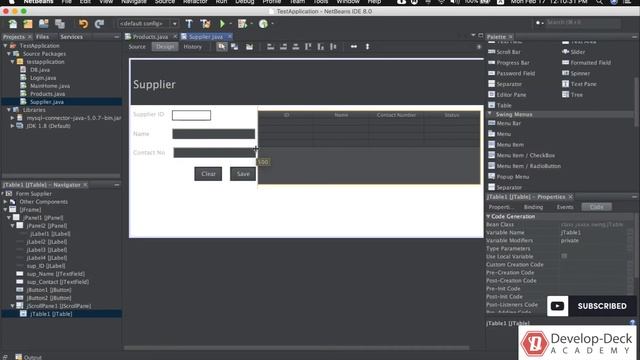
Task: Pick Spinner component from the palette
Action: pos(576,73)
